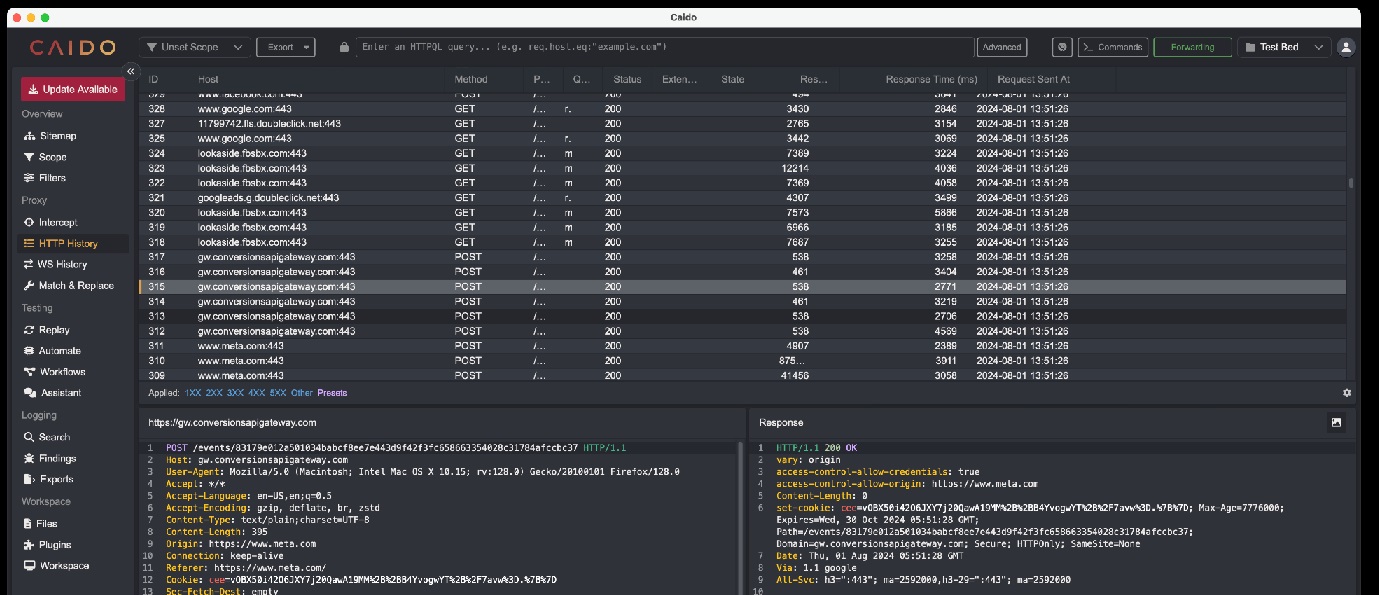Toggle the Forwarding intercept status button
The image size is (1379, 595).
[1192, 47]
